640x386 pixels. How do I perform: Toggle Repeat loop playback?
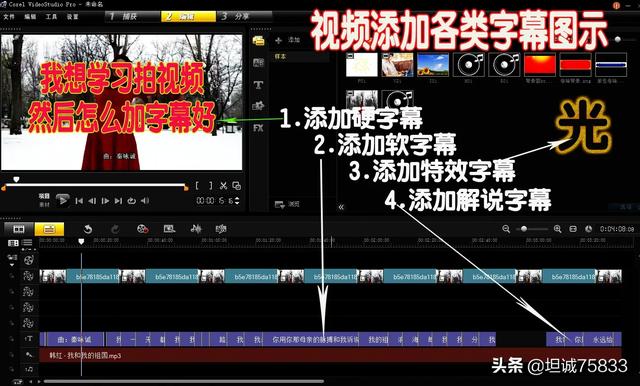[x=131, y=201]
